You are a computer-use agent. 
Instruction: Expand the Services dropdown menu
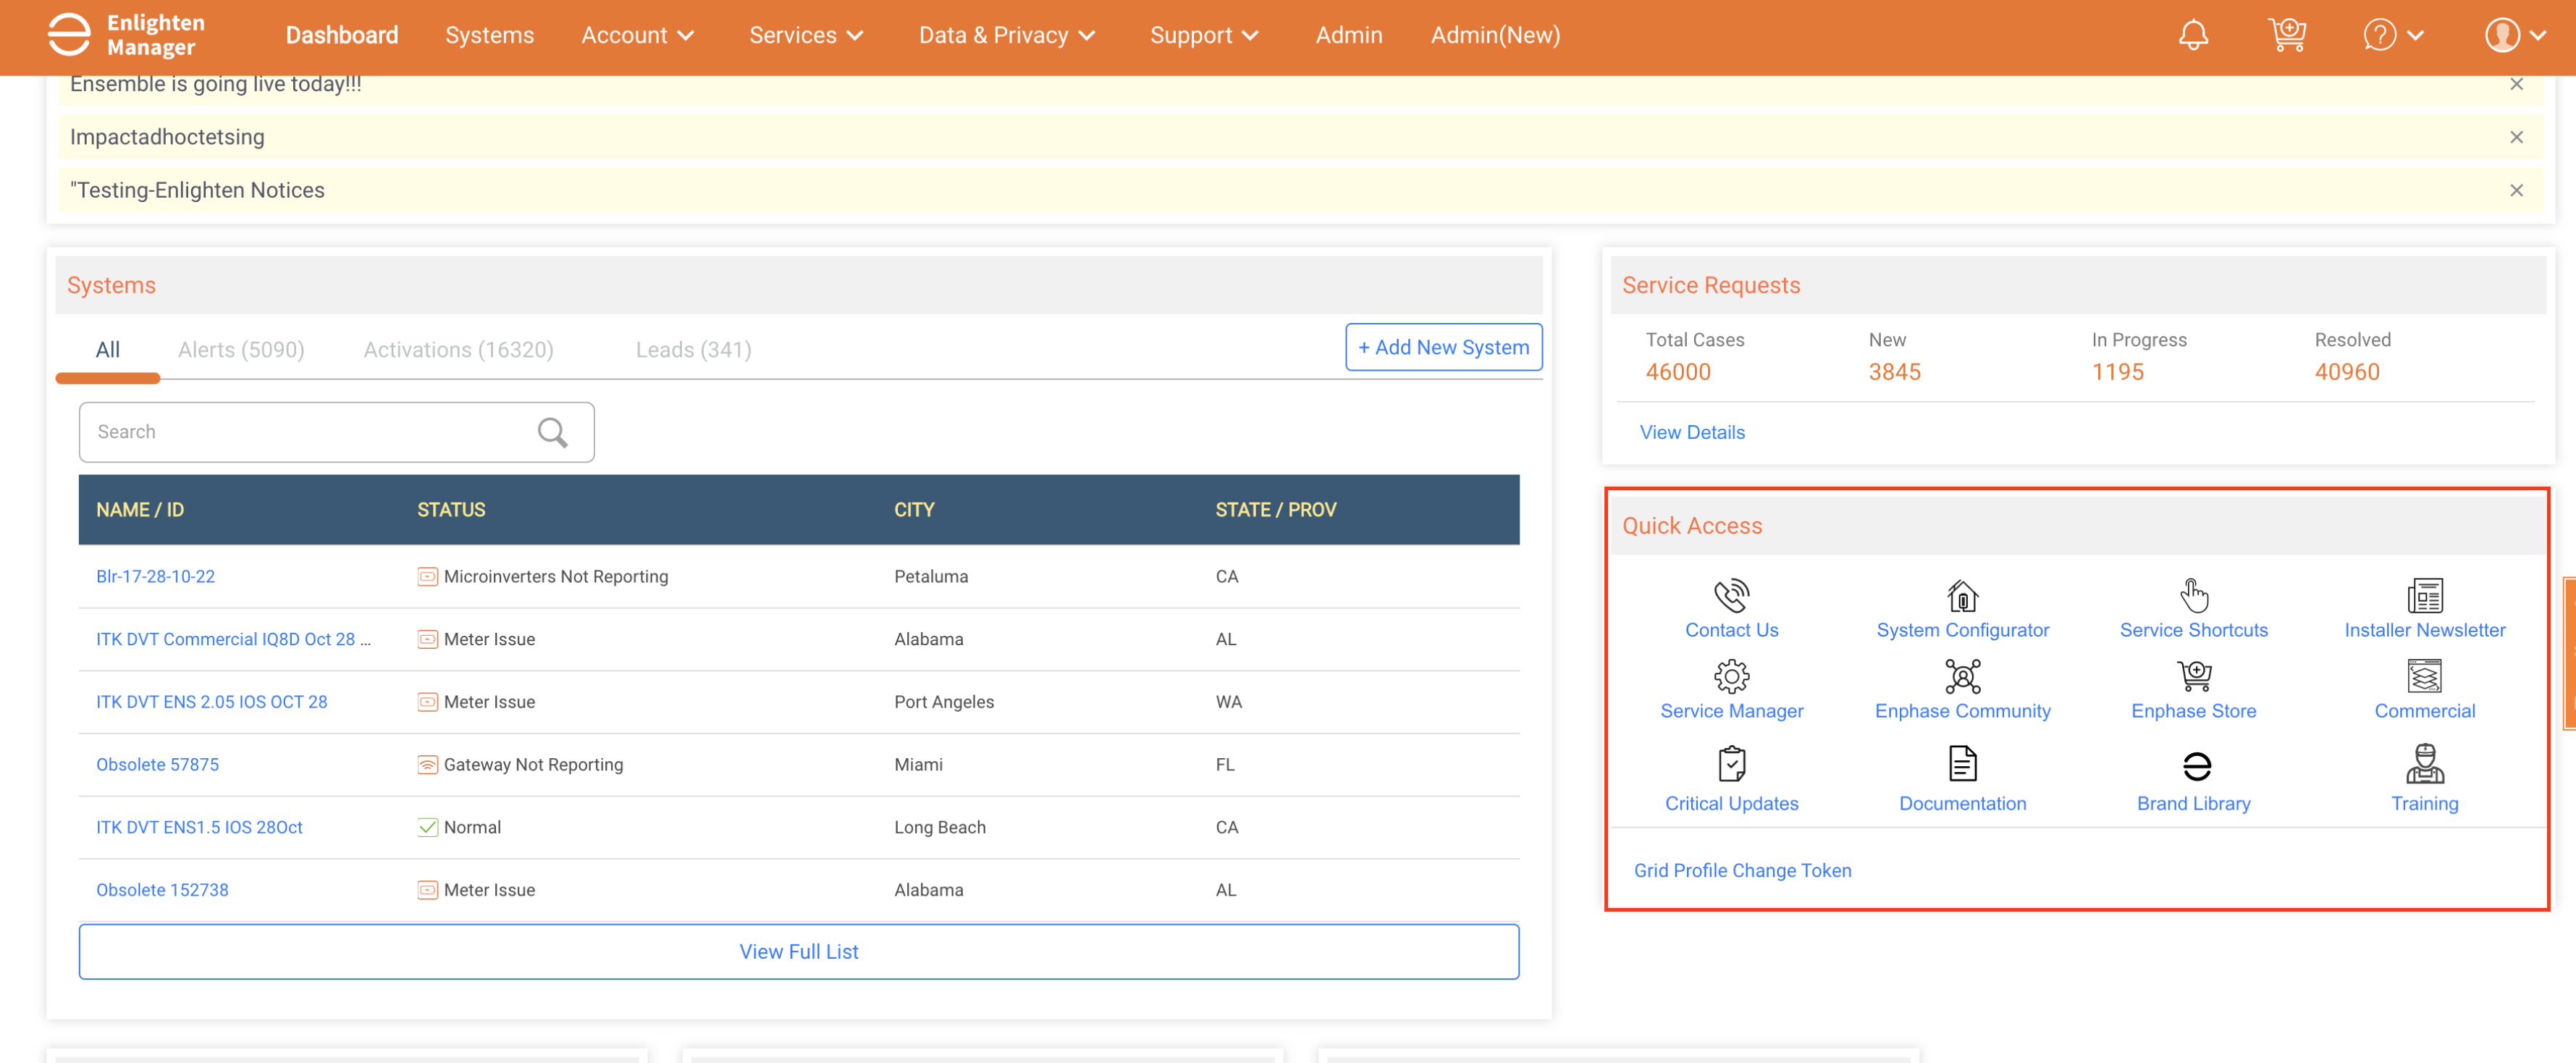coord(806,35)
